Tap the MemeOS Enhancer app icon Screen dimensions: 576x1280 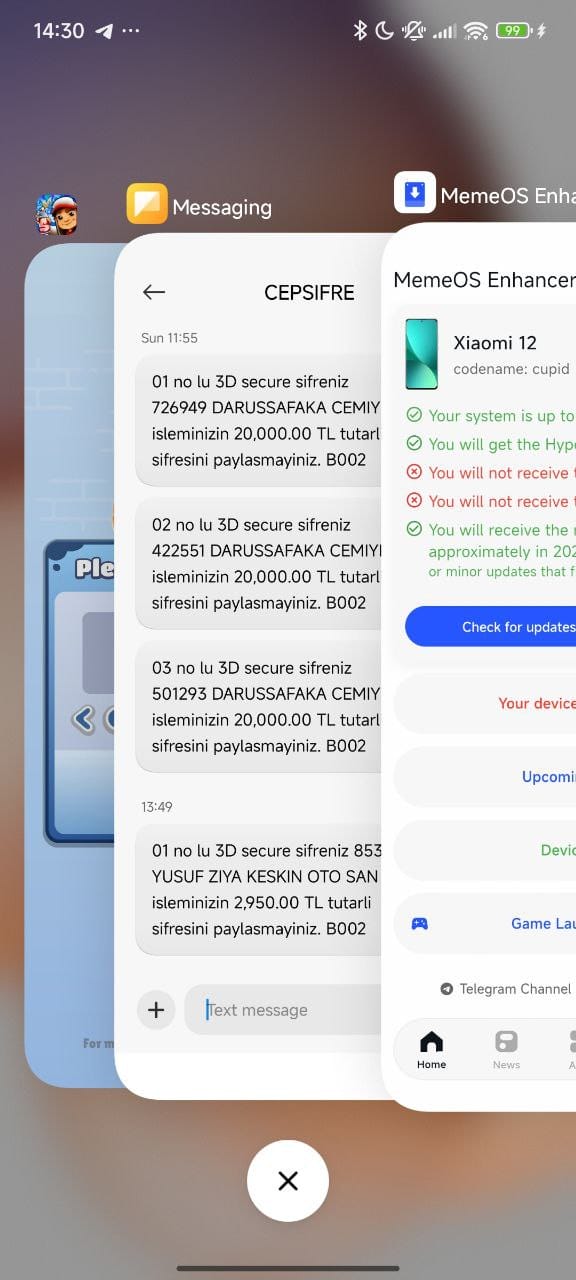[415, 193]
